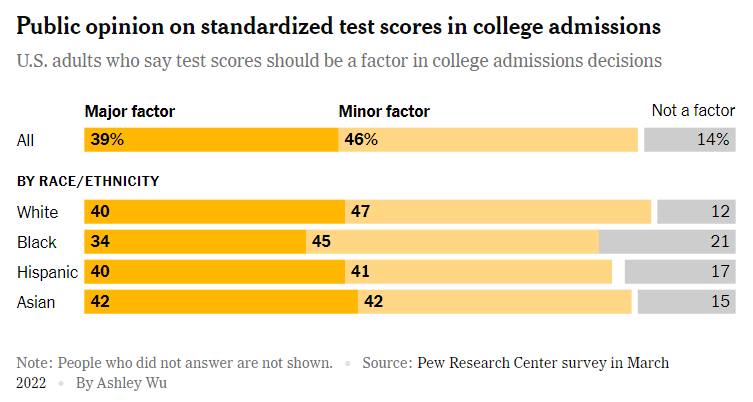753x402 pixels.
Task: Select the White not a factor 12 bar
Action: [696, 212]
